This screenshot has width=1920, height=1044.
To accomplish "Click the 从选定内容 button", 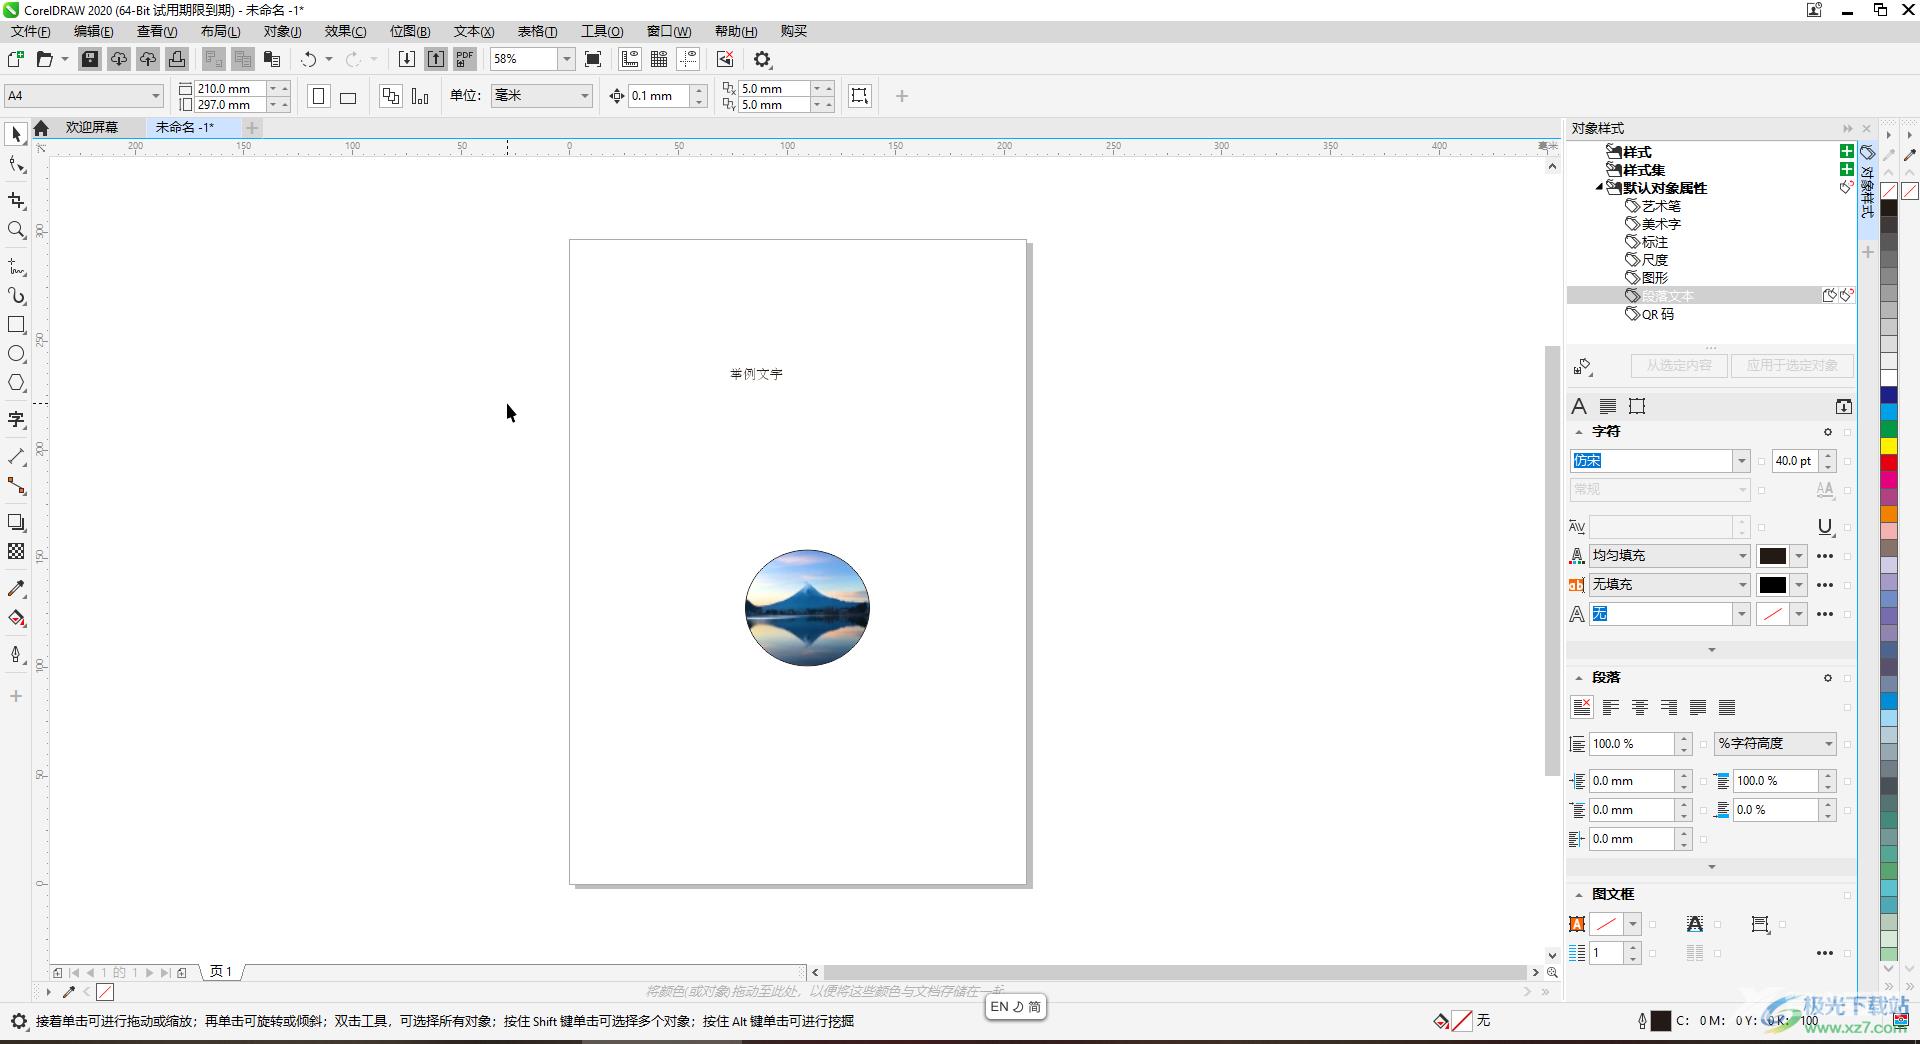I will (x=1679, y=366).
